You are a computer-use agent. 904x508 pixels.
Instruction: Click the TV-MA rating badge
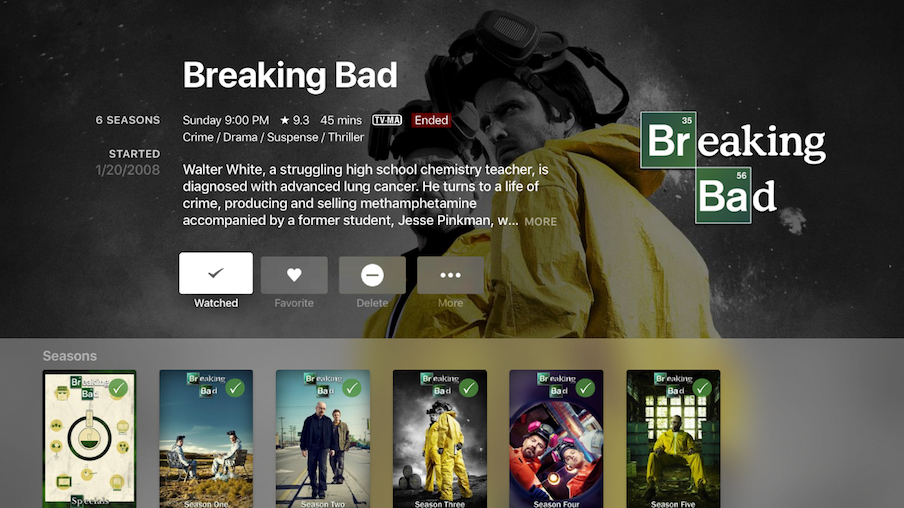coord(387,120)
